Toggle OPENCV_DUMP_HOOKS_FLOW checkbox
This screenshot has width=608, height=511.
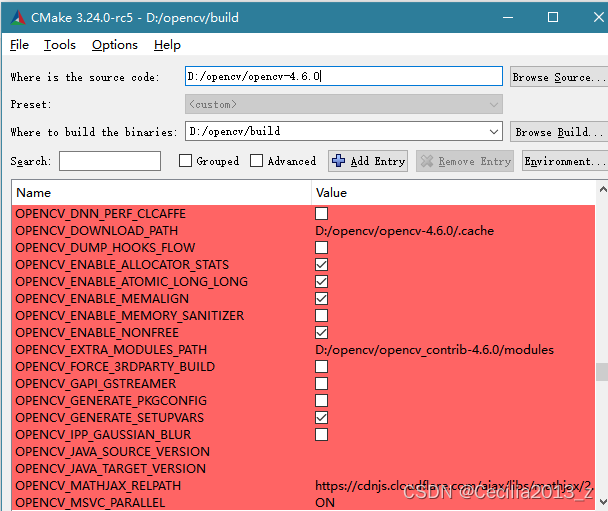point(321,248)
